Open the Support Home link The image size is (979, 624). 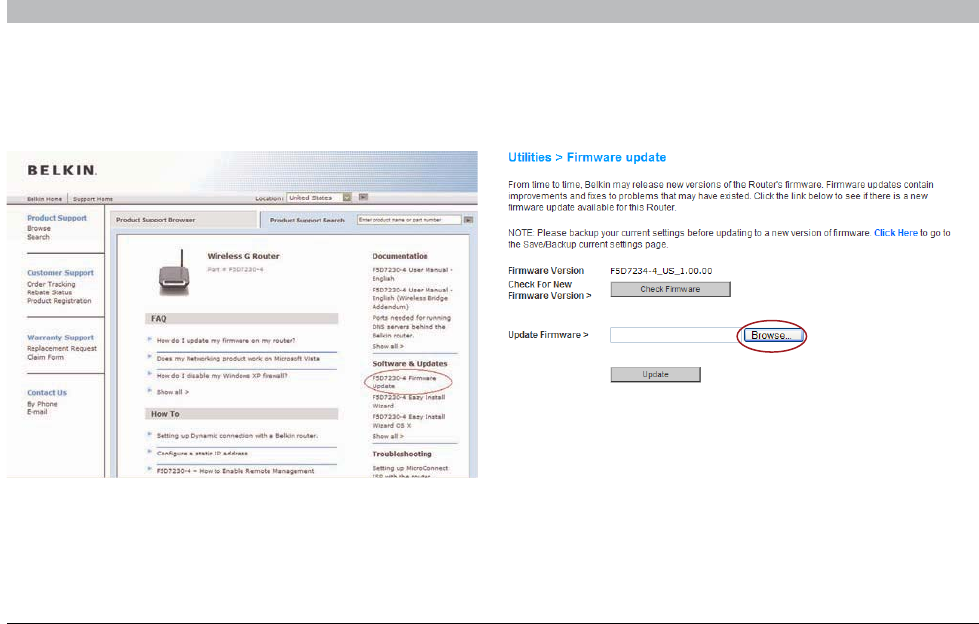[93, 199]
